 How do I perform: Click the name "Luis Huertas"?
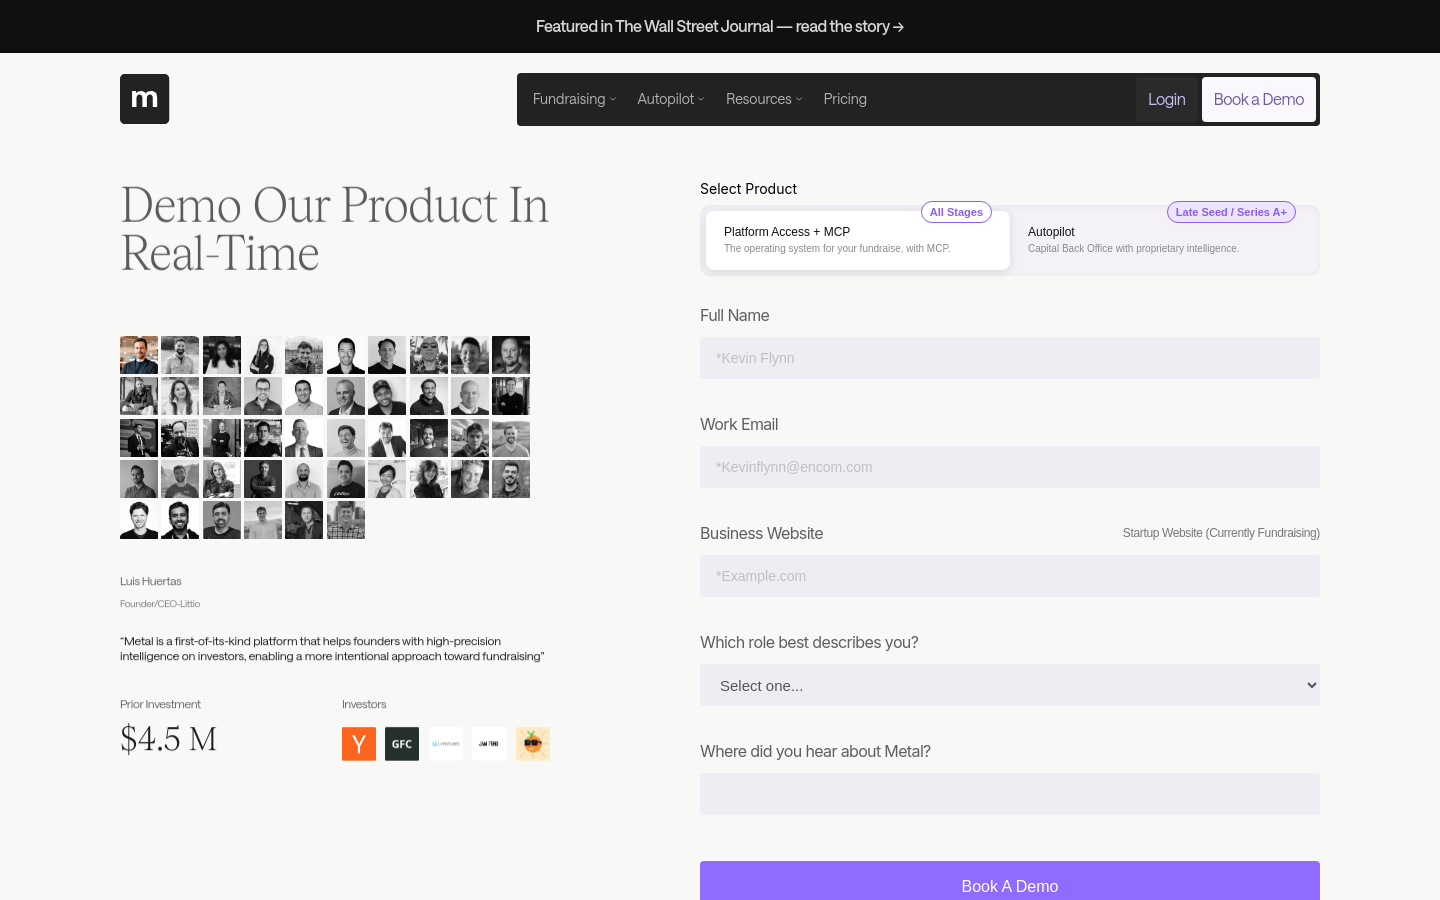click(x=151, y=581)
